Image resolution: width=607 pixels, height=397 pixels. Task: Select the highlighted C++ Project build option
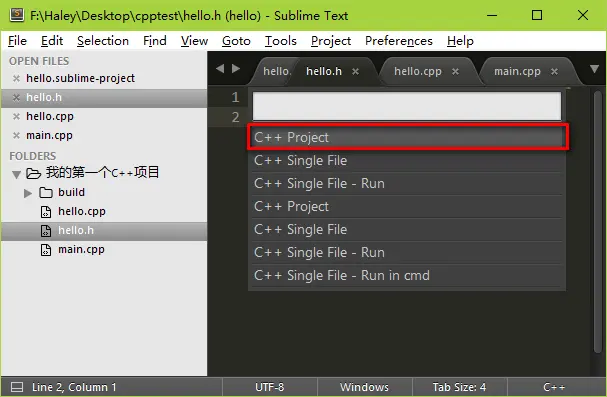click(408, 137)
